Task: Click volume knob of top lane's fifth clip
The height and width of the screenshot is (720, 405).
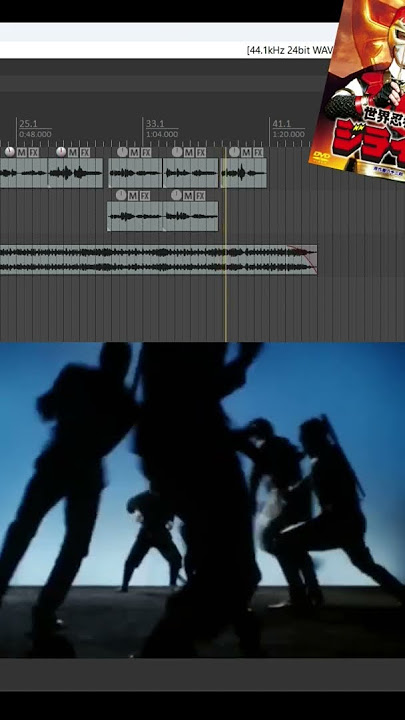Action: pyautogui.click(x=234, y=152)
